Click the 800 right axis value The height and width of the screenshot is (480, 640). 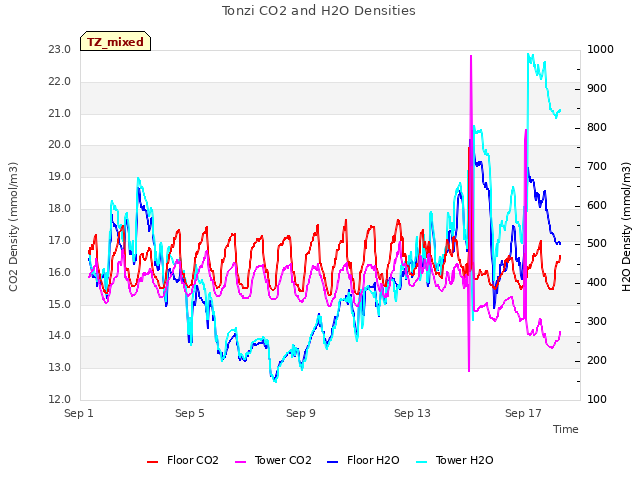tap(597, 128)
